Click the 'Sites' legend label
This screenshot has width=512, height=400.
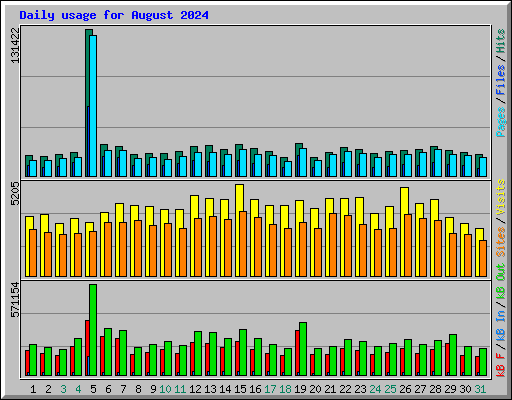point(501,242)
